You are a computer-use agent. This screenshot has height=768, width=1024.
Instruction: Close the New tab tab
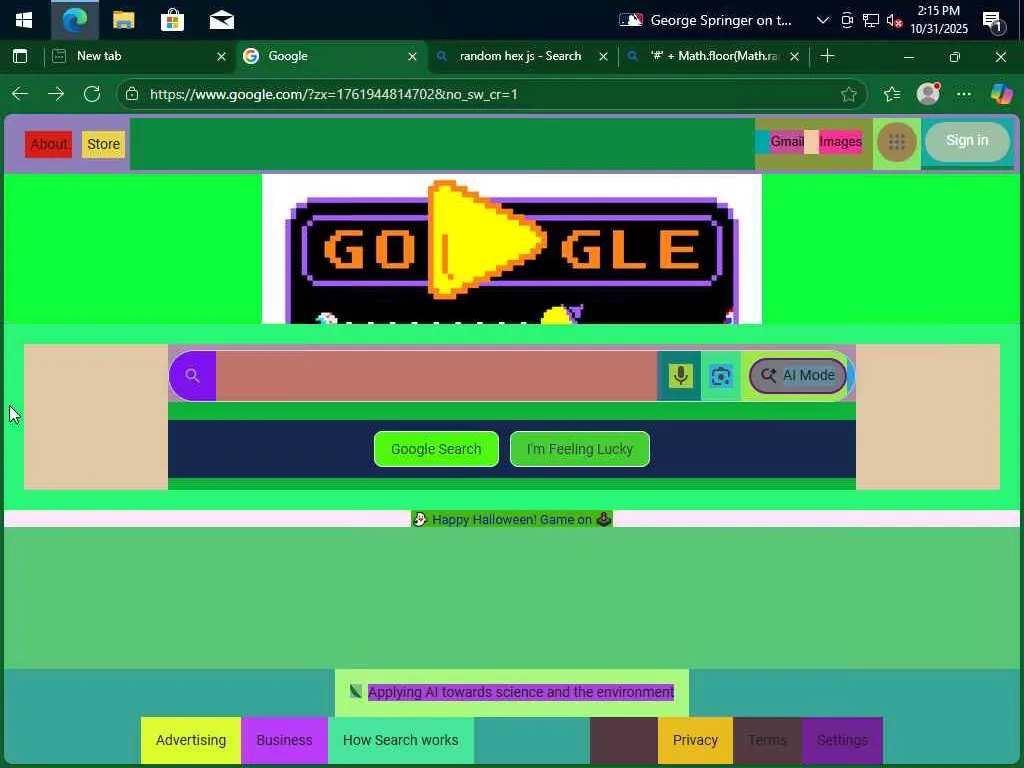[x=221, y=57]
